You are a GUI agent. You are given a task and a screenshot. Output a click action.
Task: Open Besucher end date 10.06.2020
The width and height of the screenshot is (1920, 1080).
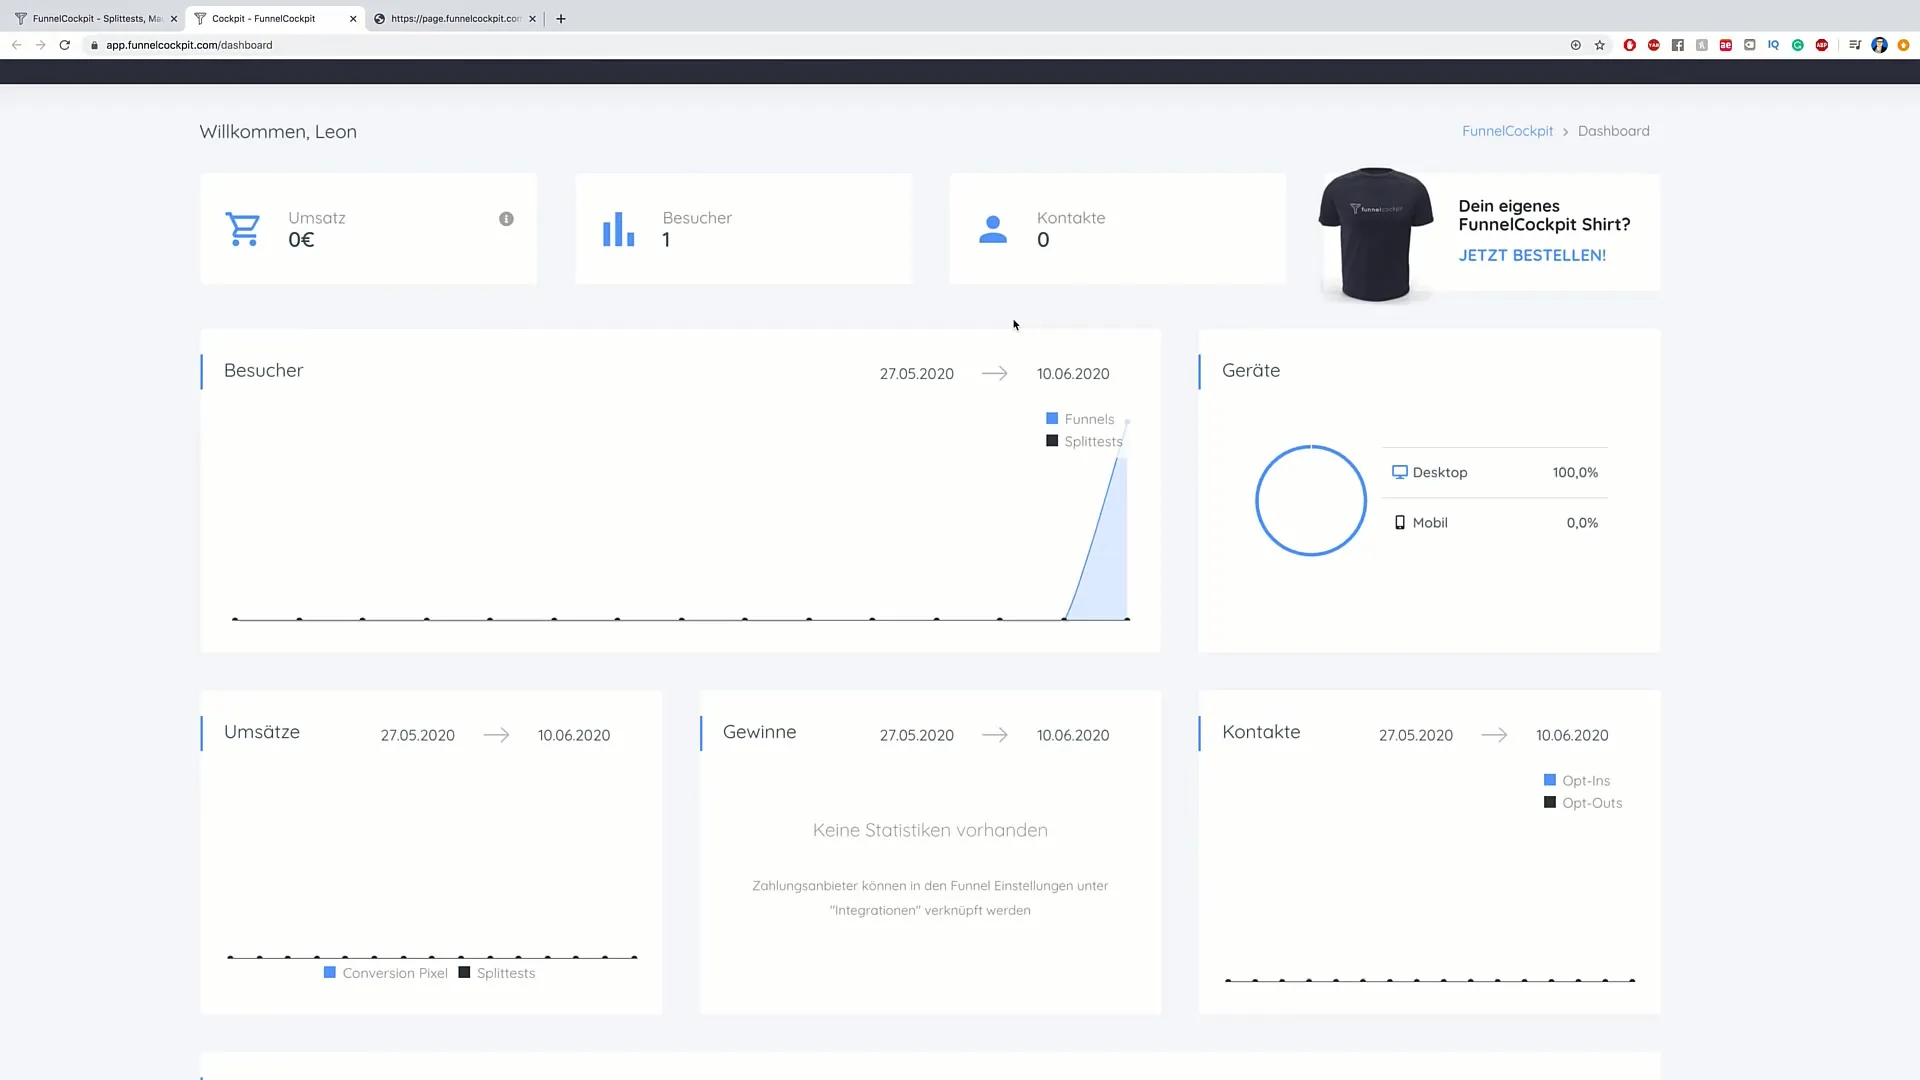[1073, 374]
